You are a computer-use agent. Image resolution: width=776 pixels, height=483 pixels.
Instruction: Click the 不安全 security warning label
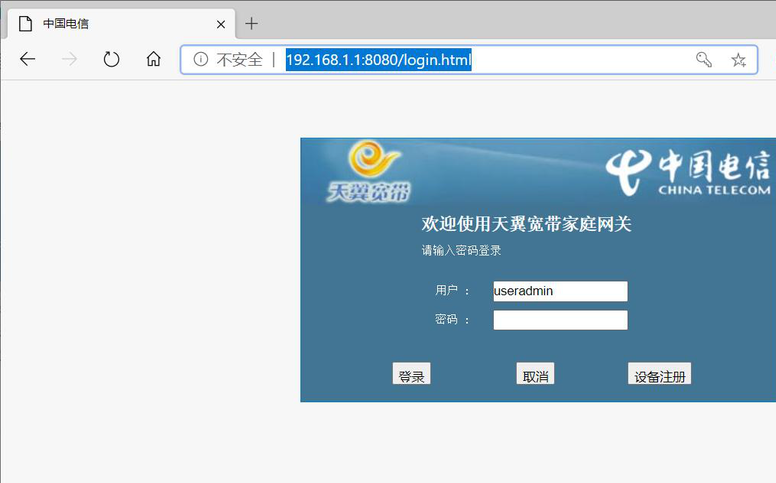point(239,60)
